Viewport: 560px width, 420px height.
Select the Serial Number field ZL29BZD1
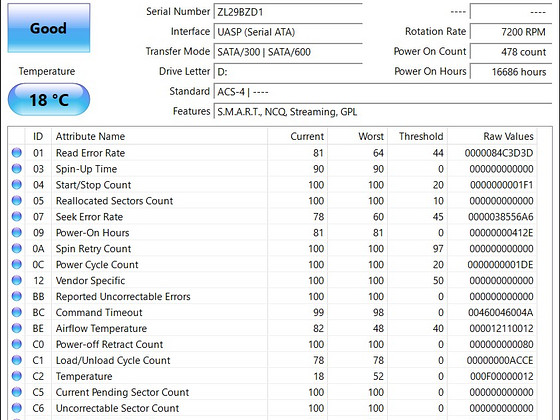pos(288,12)
